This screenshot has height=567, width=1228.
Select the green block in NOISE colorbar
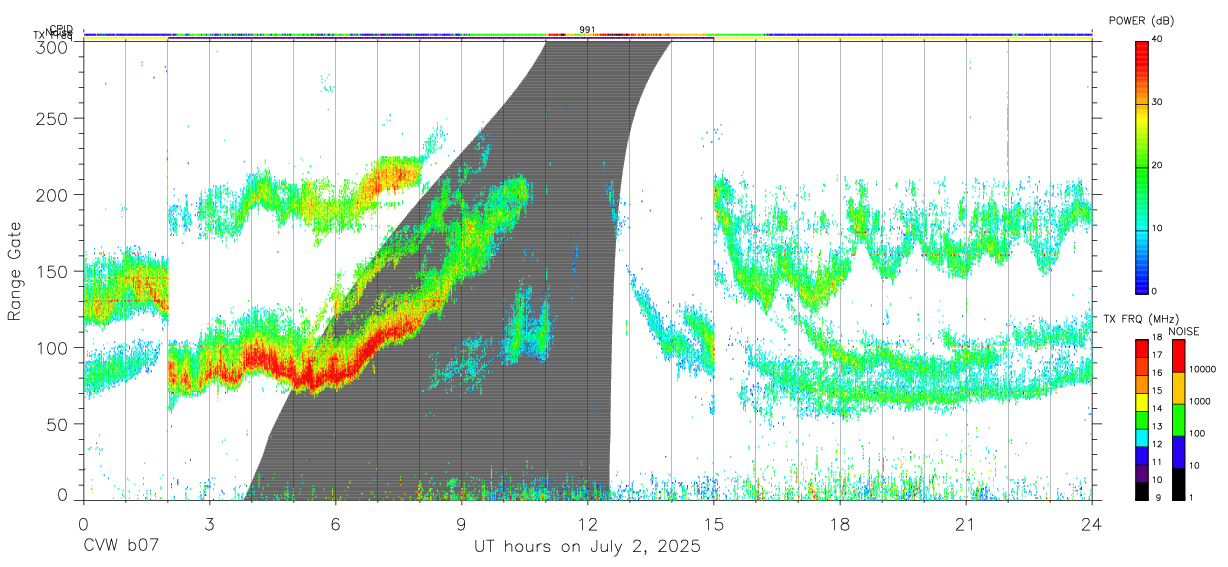(x=1178, y=419)
